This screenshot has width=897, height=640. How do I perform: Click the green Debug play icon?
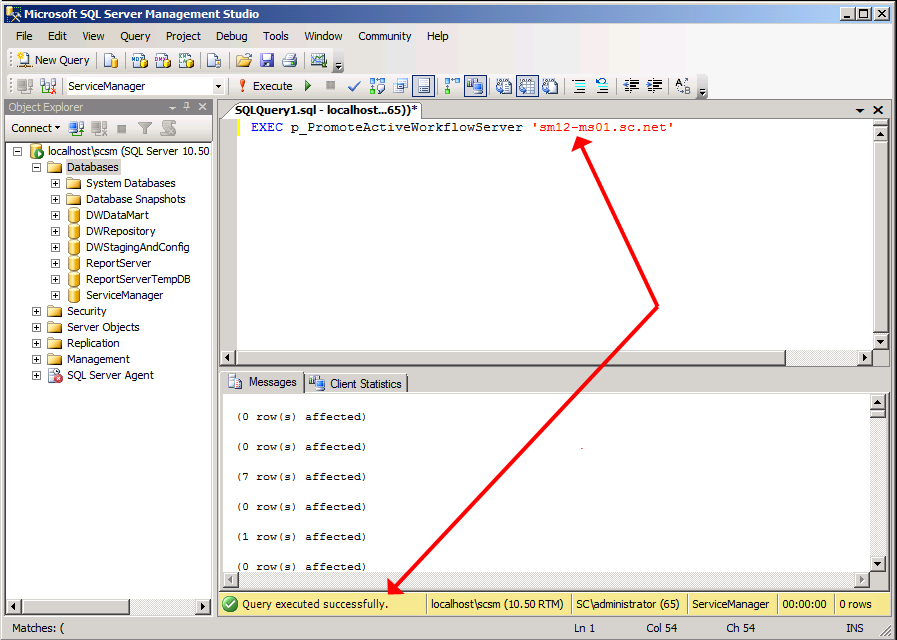point(308,86)
